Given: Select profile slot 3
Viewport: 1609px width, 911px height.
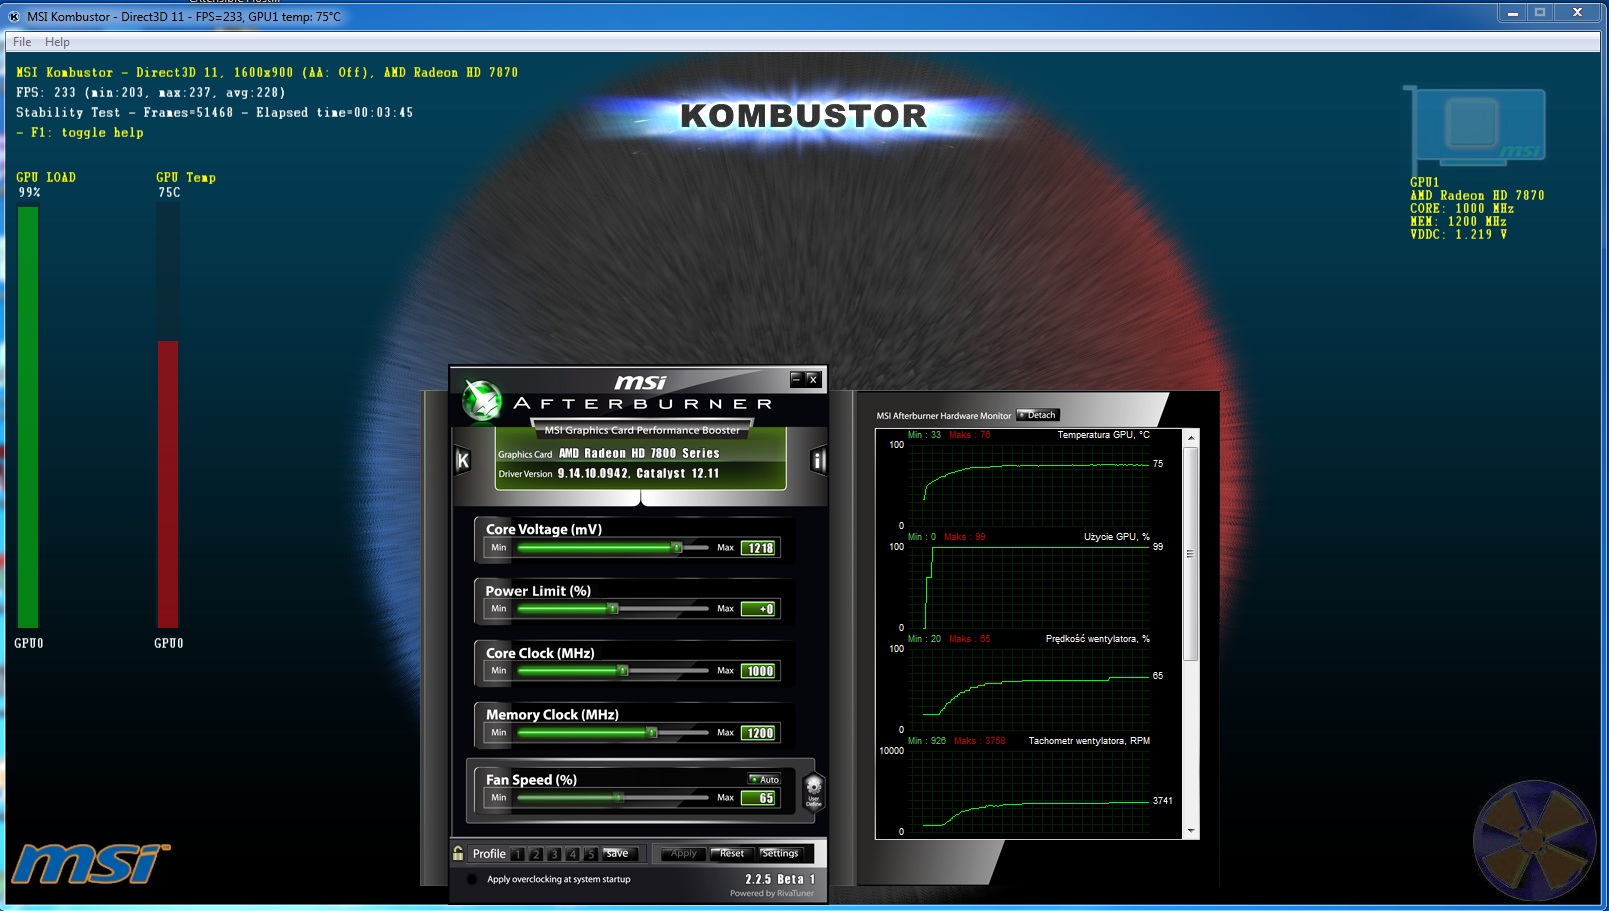Looking at the screenshot, I should pyautogui.click(x=554, y=854).
